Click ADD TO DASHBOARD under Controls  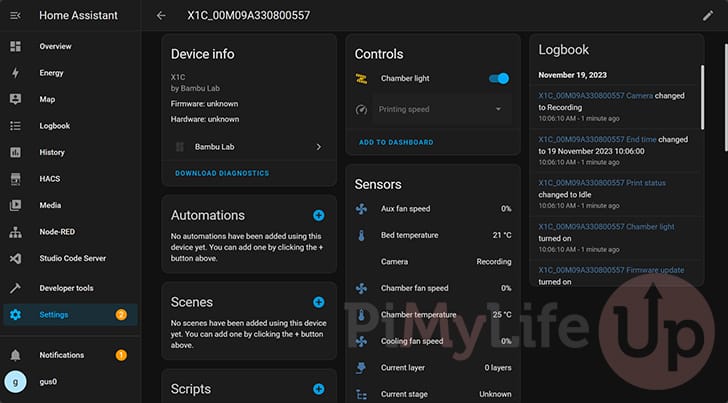[396, 143]
